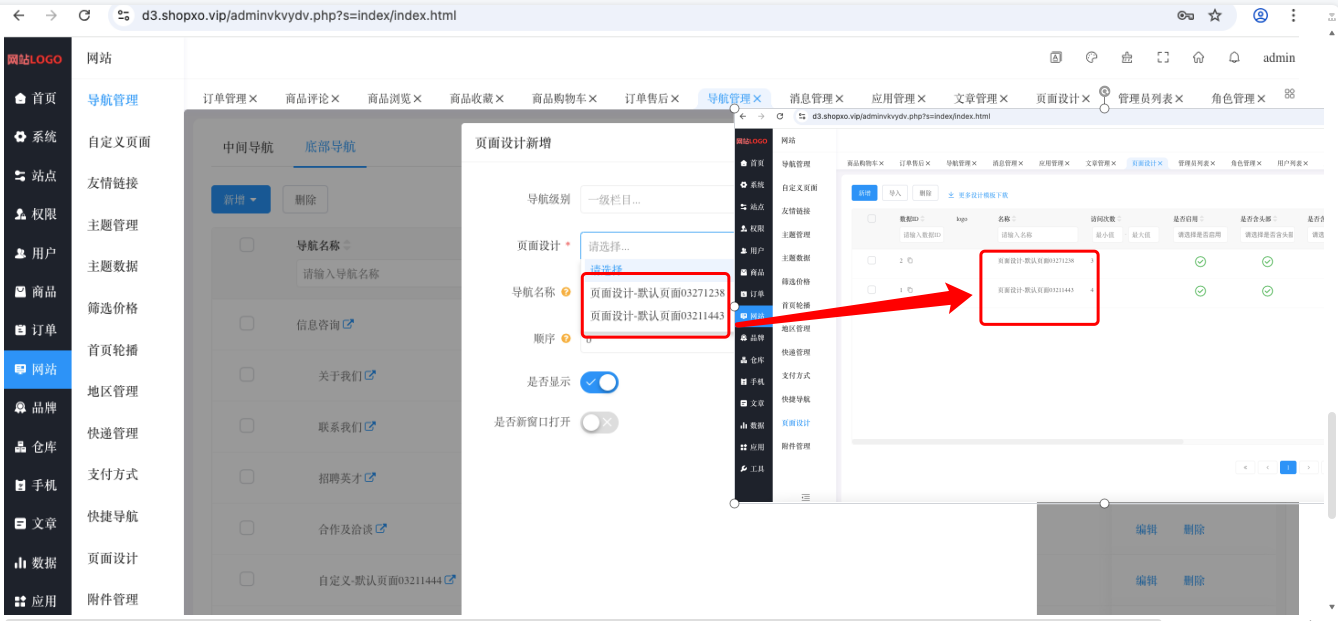Open 自定义页面 in the side menu
The image size is (1338, 621).
pyautogui.click(x=119, y=142)
